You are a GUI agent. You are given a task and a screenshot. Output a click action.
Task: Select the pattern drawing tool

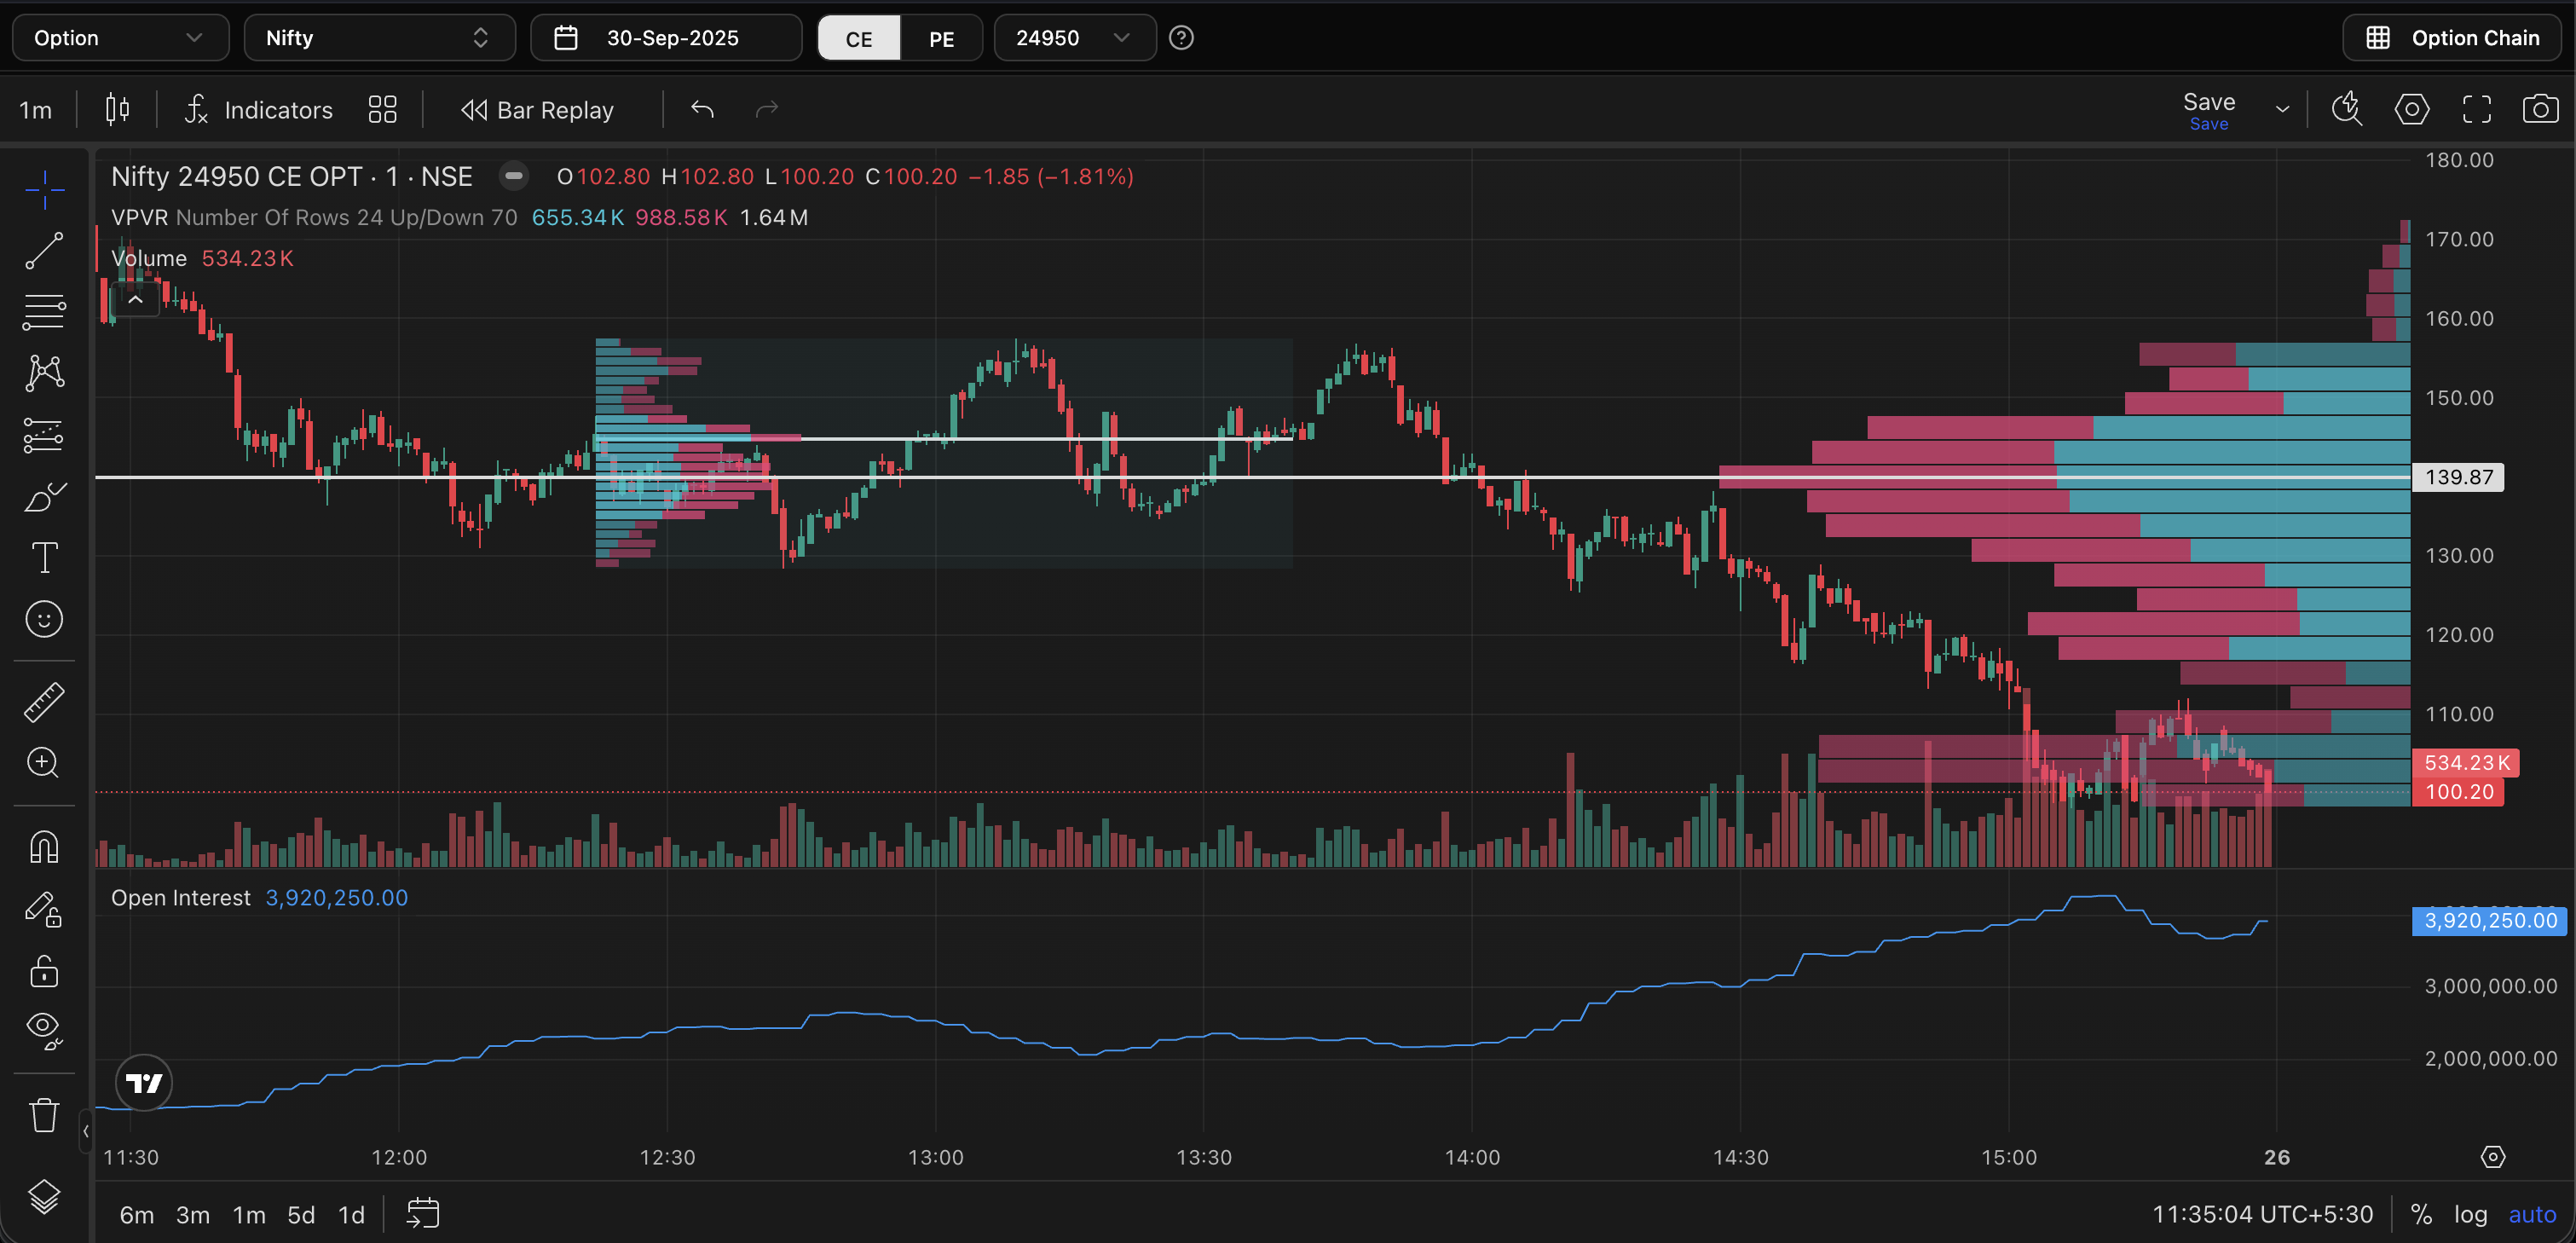pyautogui.click(x=44, y=373)
